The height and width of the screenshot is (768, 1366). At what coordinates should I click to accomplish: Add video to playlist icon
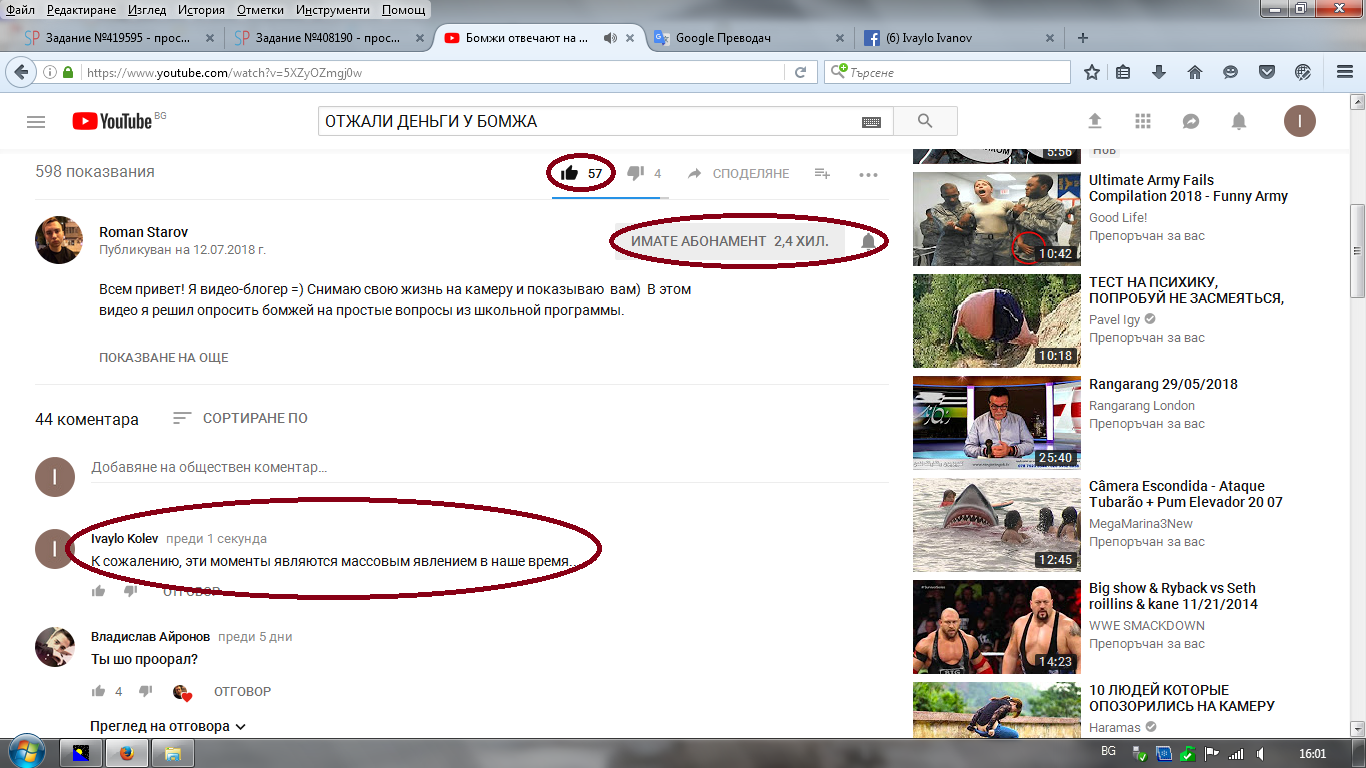[x=822, y=173]
